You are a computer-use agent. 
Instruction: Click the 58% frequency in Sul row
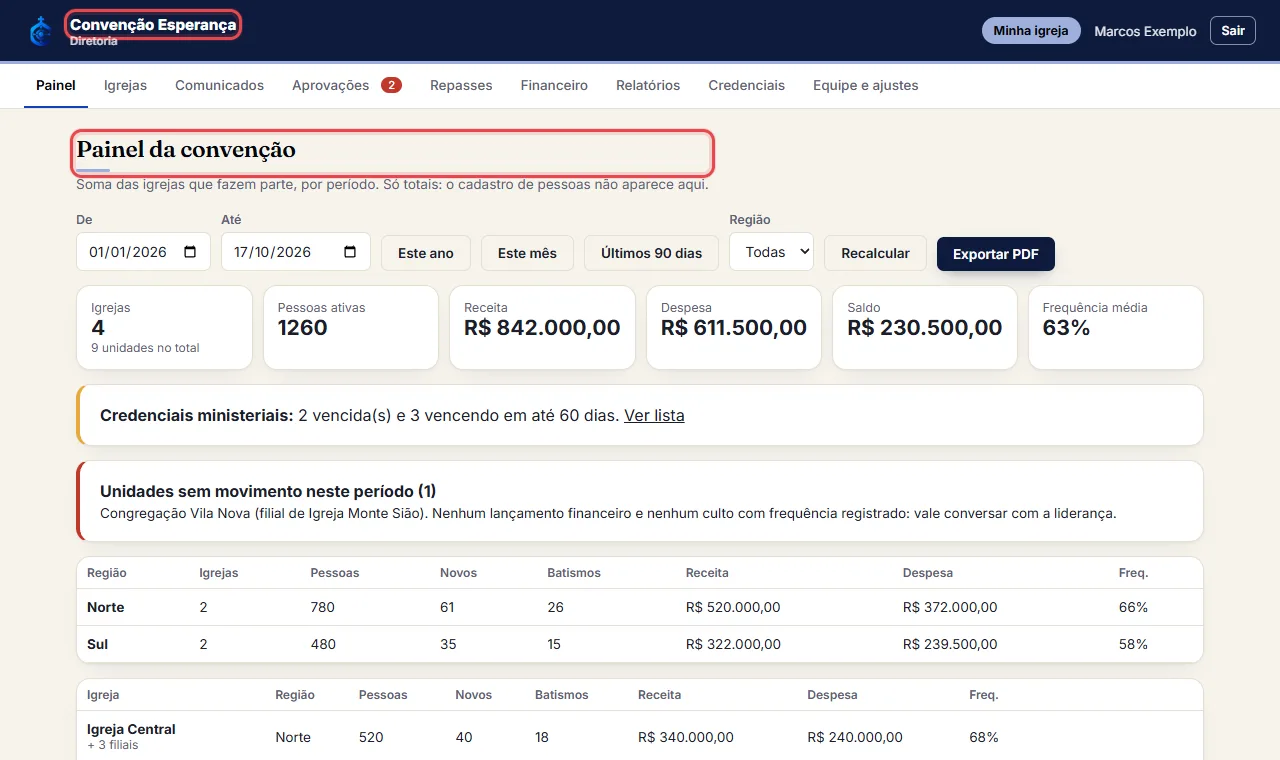tap(1133, 644)
